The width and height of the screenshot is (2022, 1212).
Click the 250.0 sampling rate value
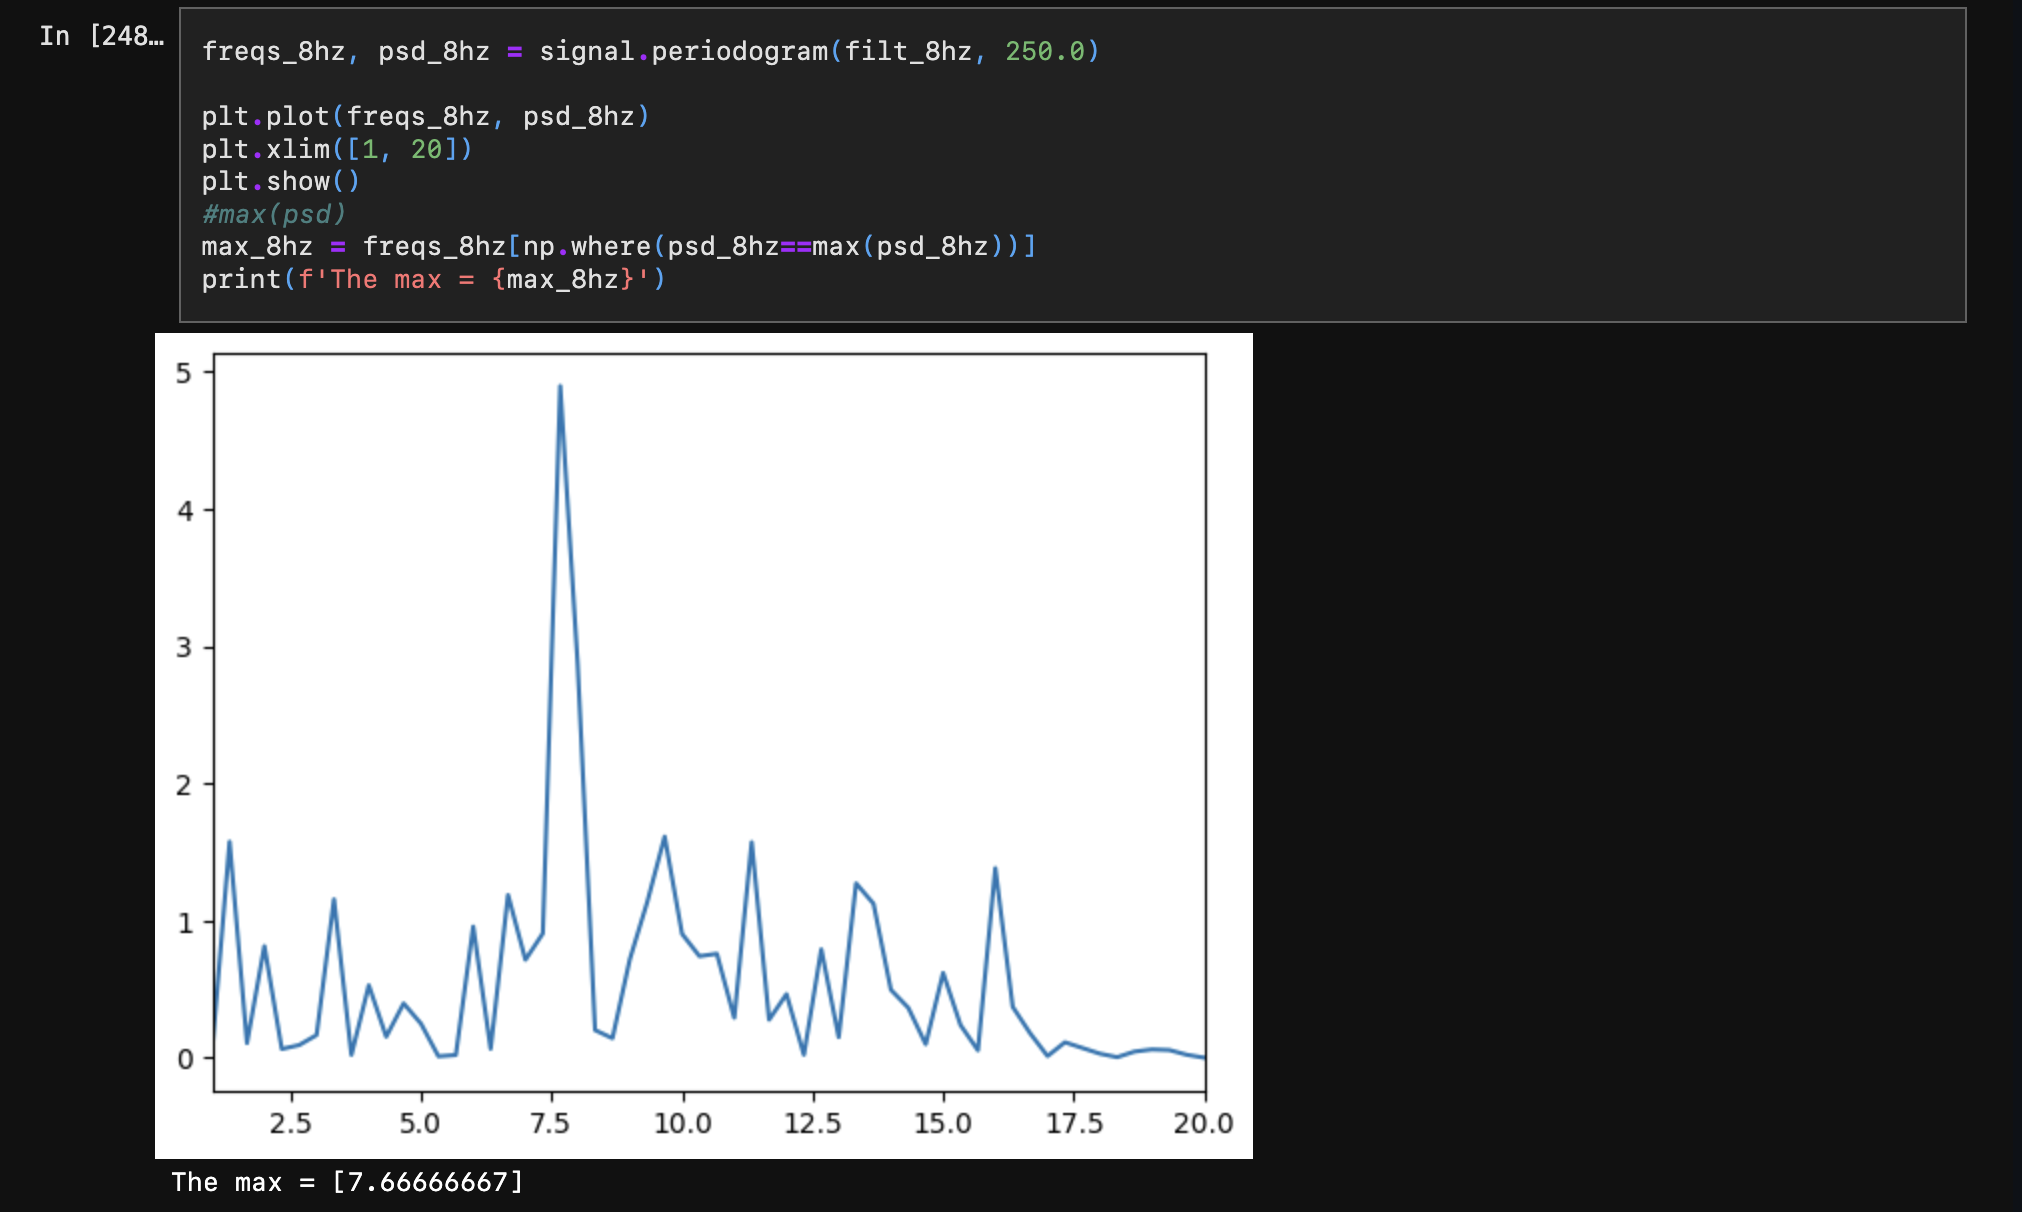pyautogui.click(x=1044, y=51)
